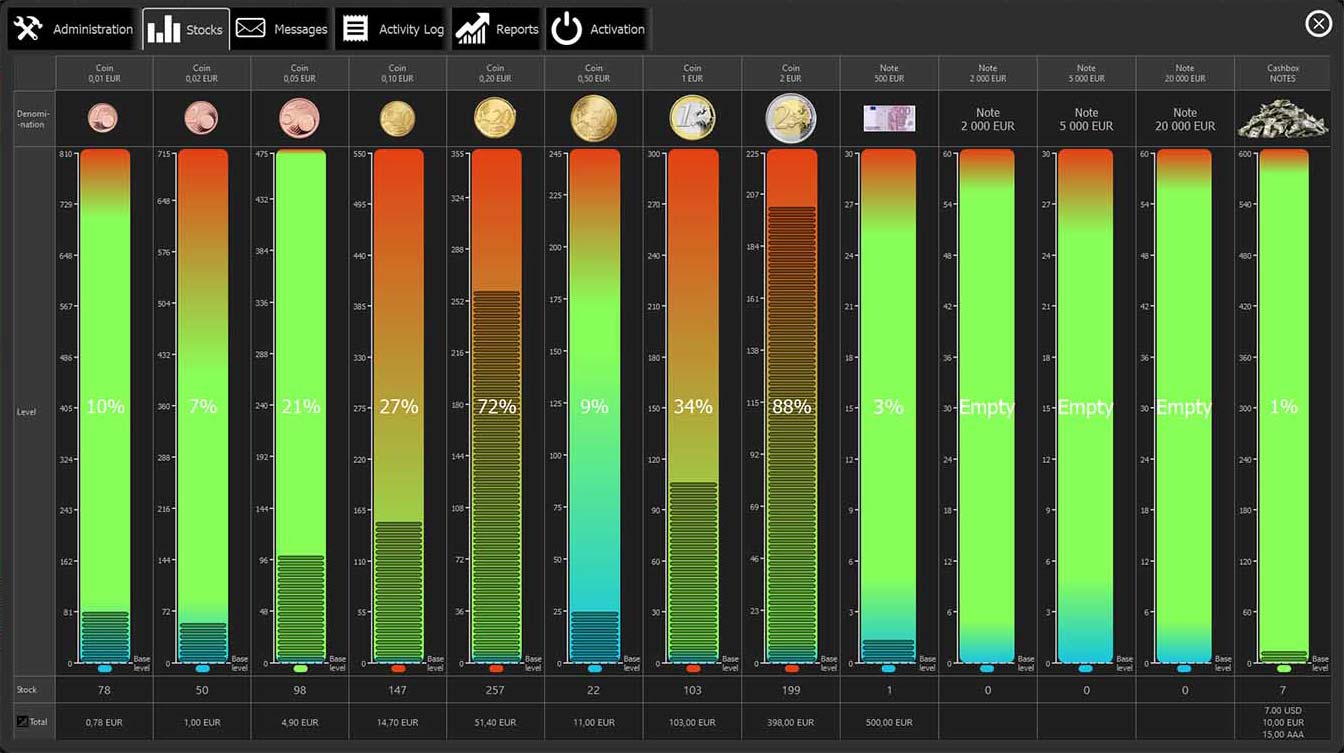Click the 0,20 EUR coin icon

495,118
